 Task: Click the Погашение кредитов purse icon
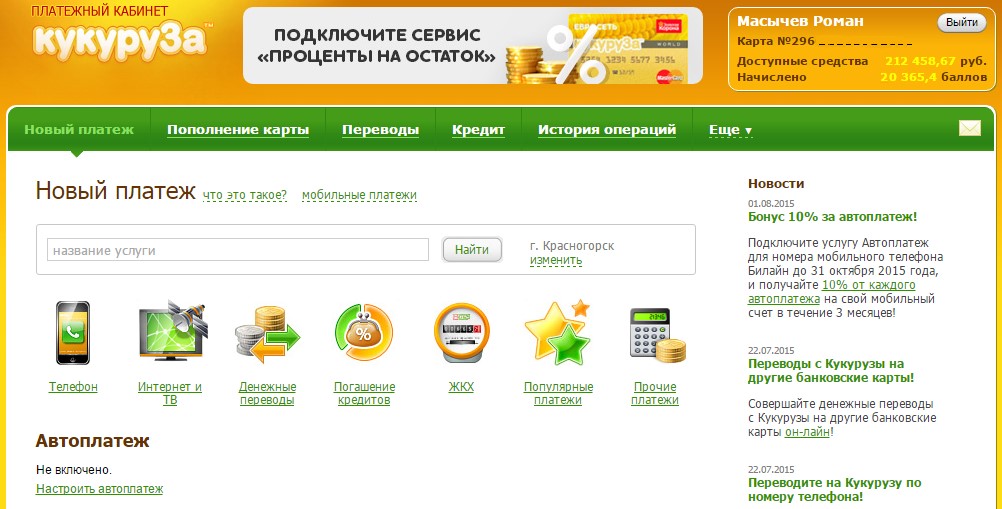pyautogui.click(x=364, y=332)
